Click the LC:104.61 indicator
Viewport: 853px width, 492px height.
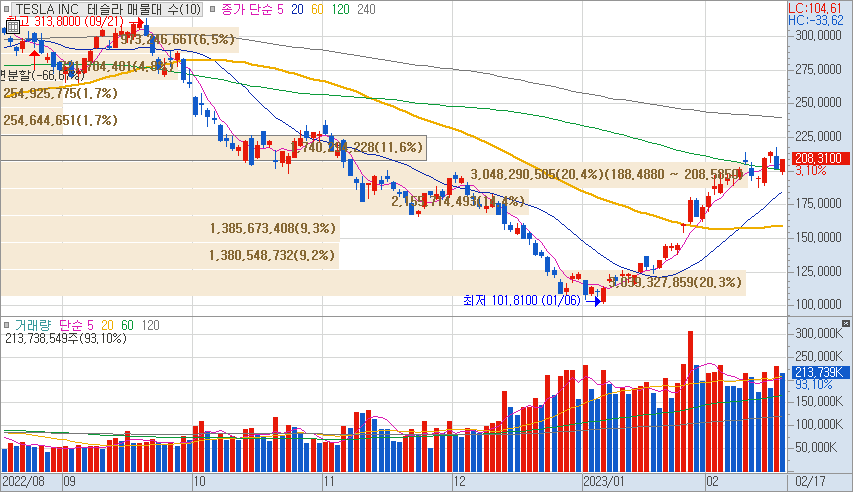coord(815,8)
